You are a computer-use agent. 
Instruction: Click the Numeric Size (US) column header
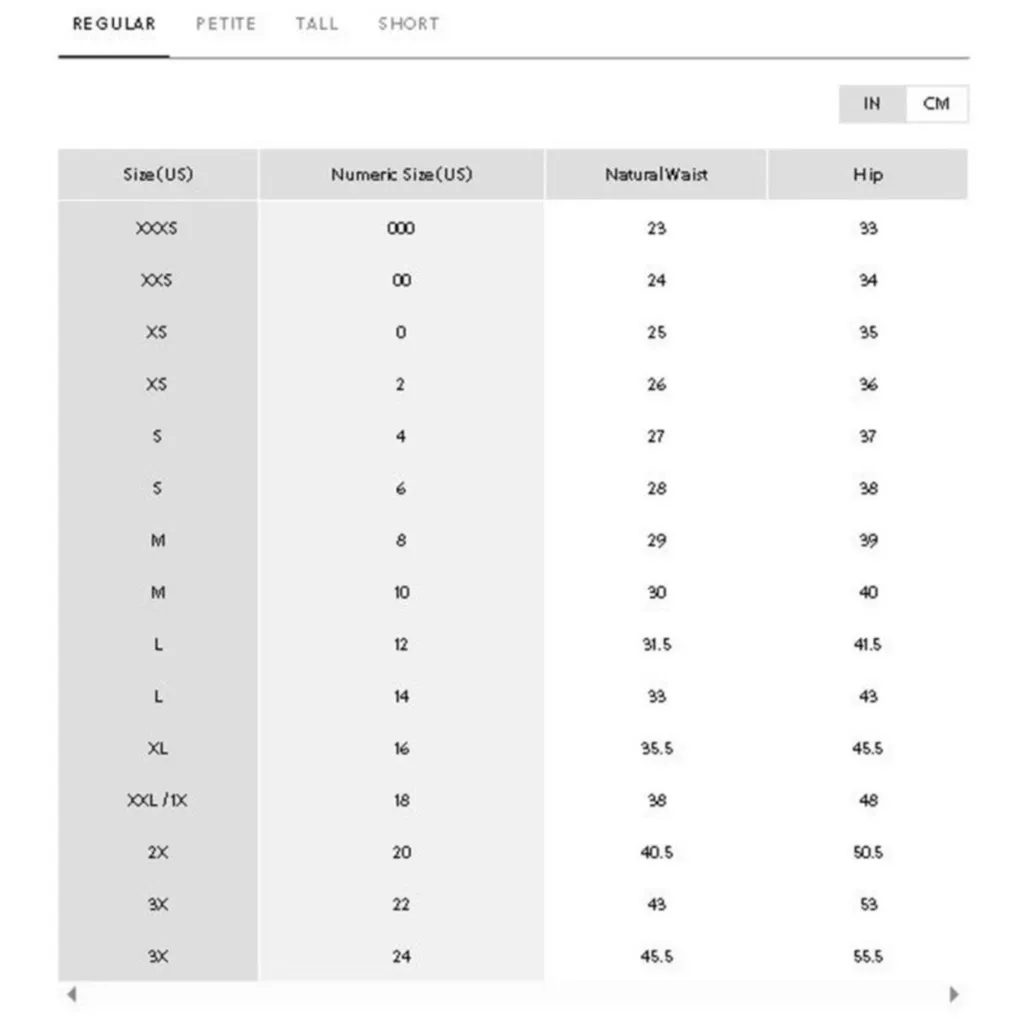pyautogui.click(x=401, y=175)
